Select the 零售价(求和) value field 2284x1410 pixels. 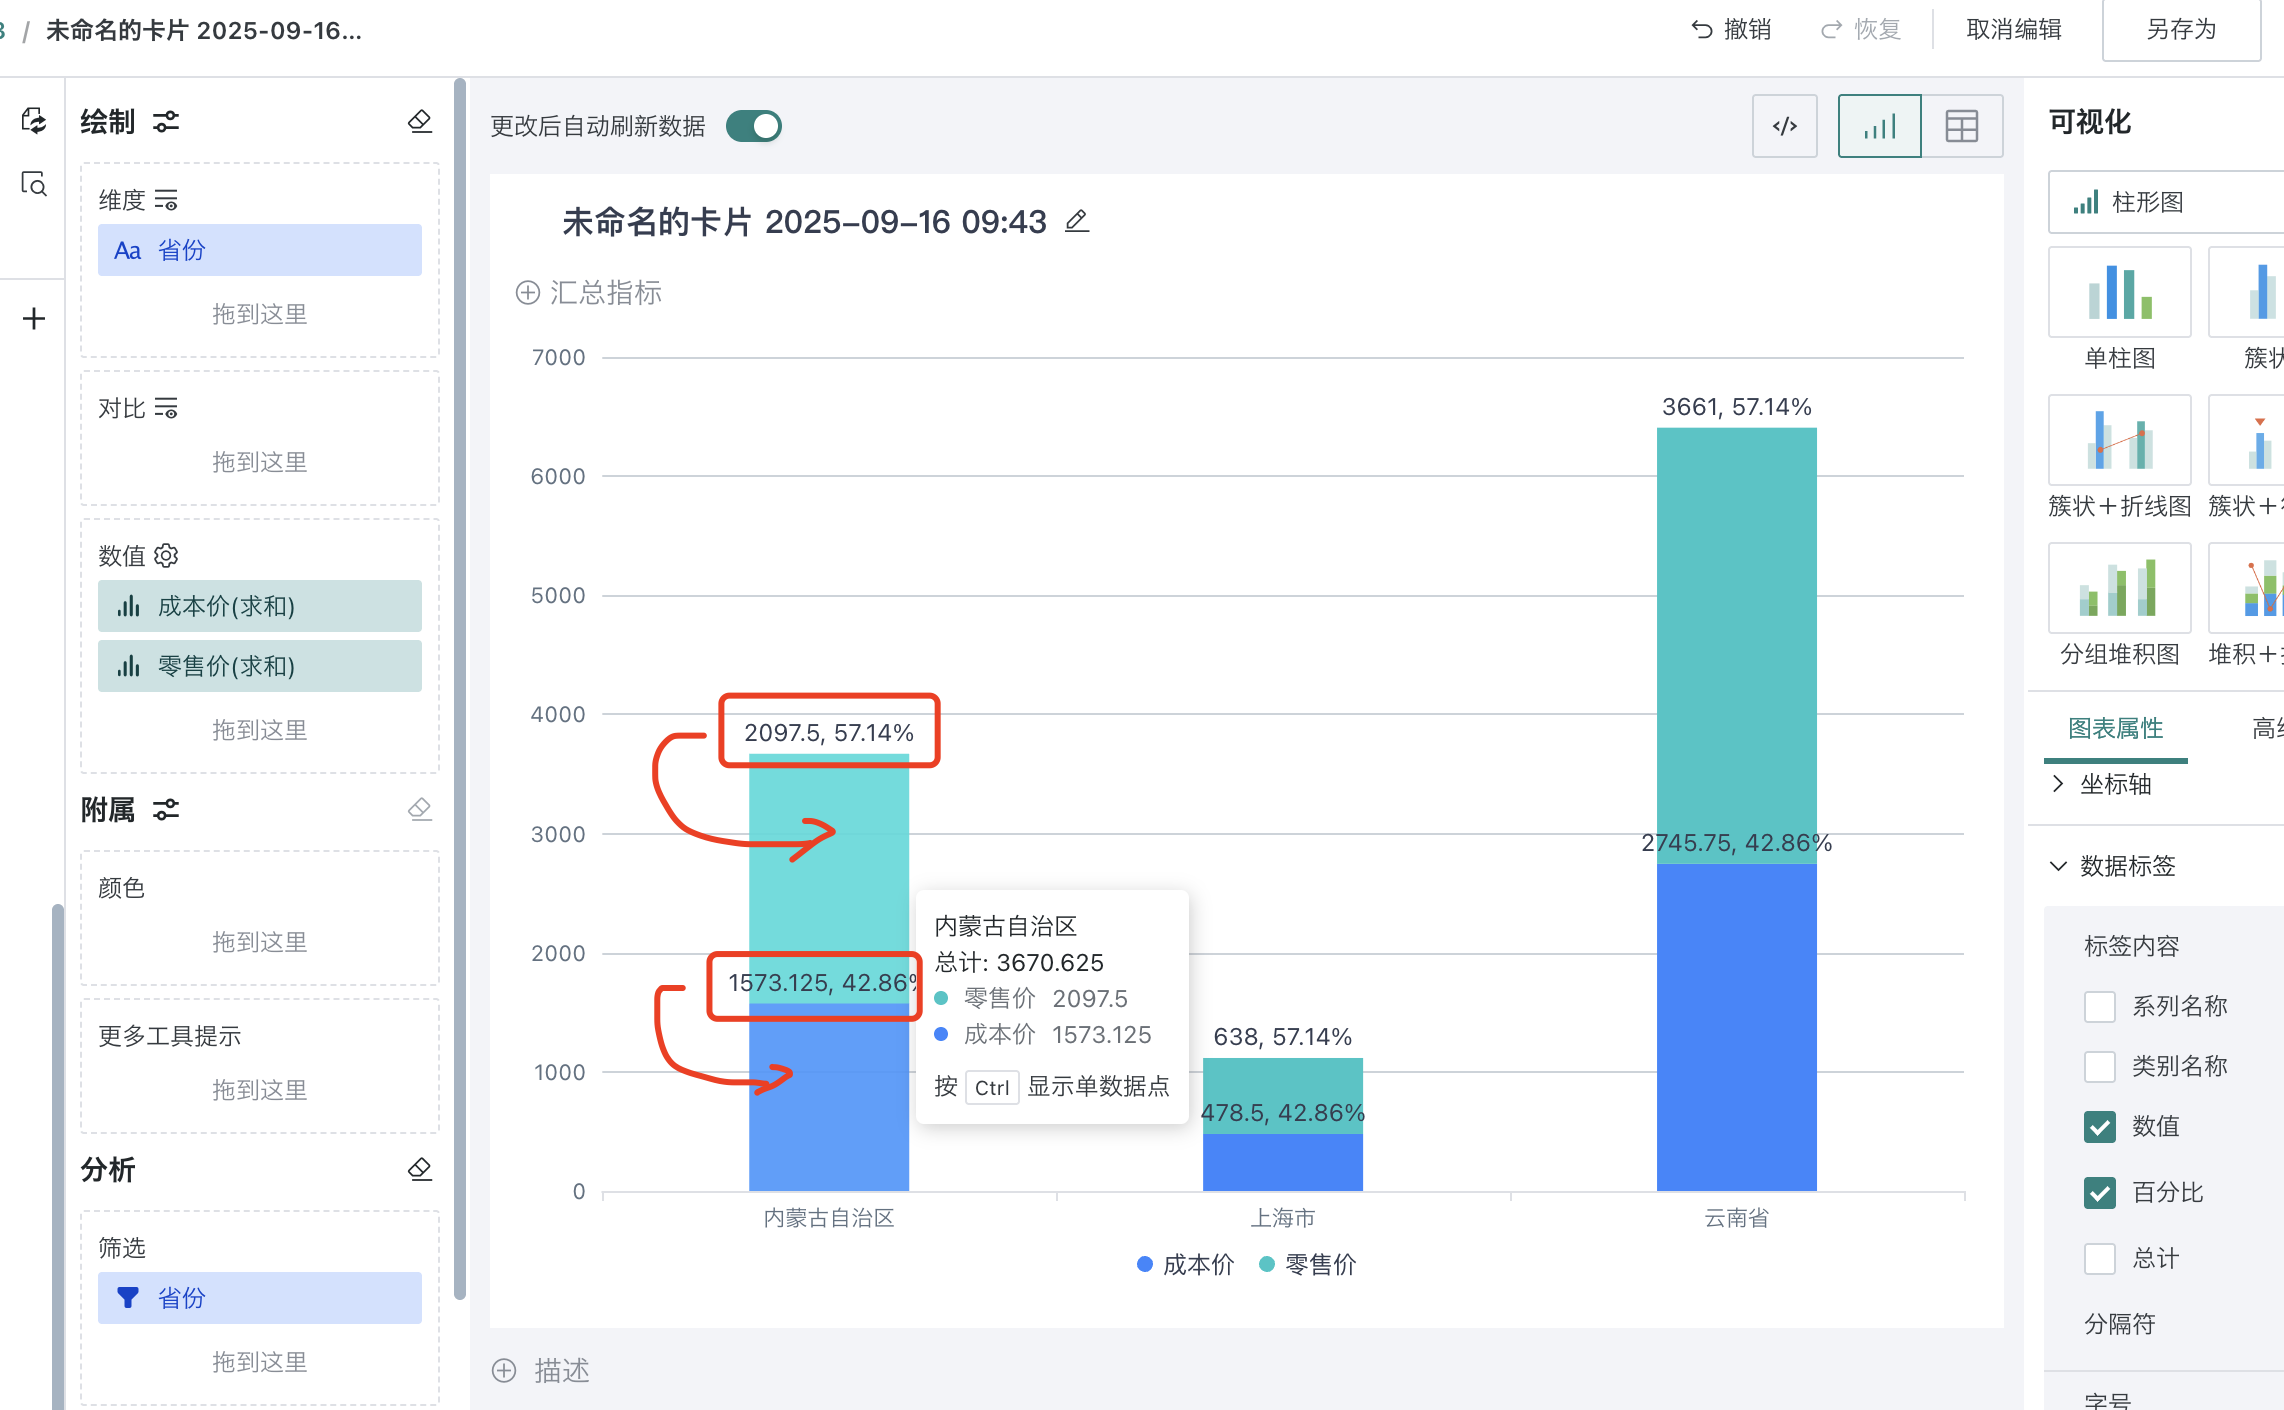(x=260, y=666)
